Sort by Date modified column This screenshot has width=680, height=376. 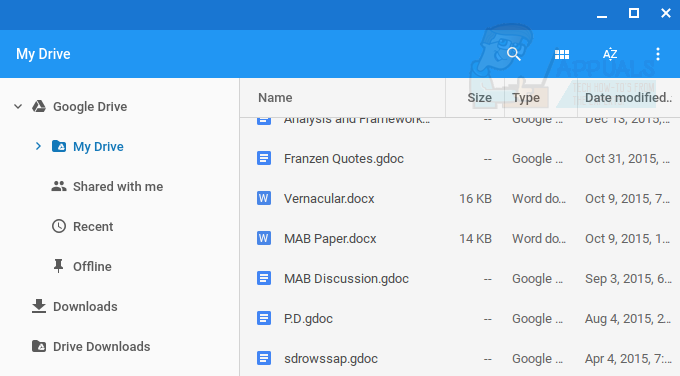[628, 98]
